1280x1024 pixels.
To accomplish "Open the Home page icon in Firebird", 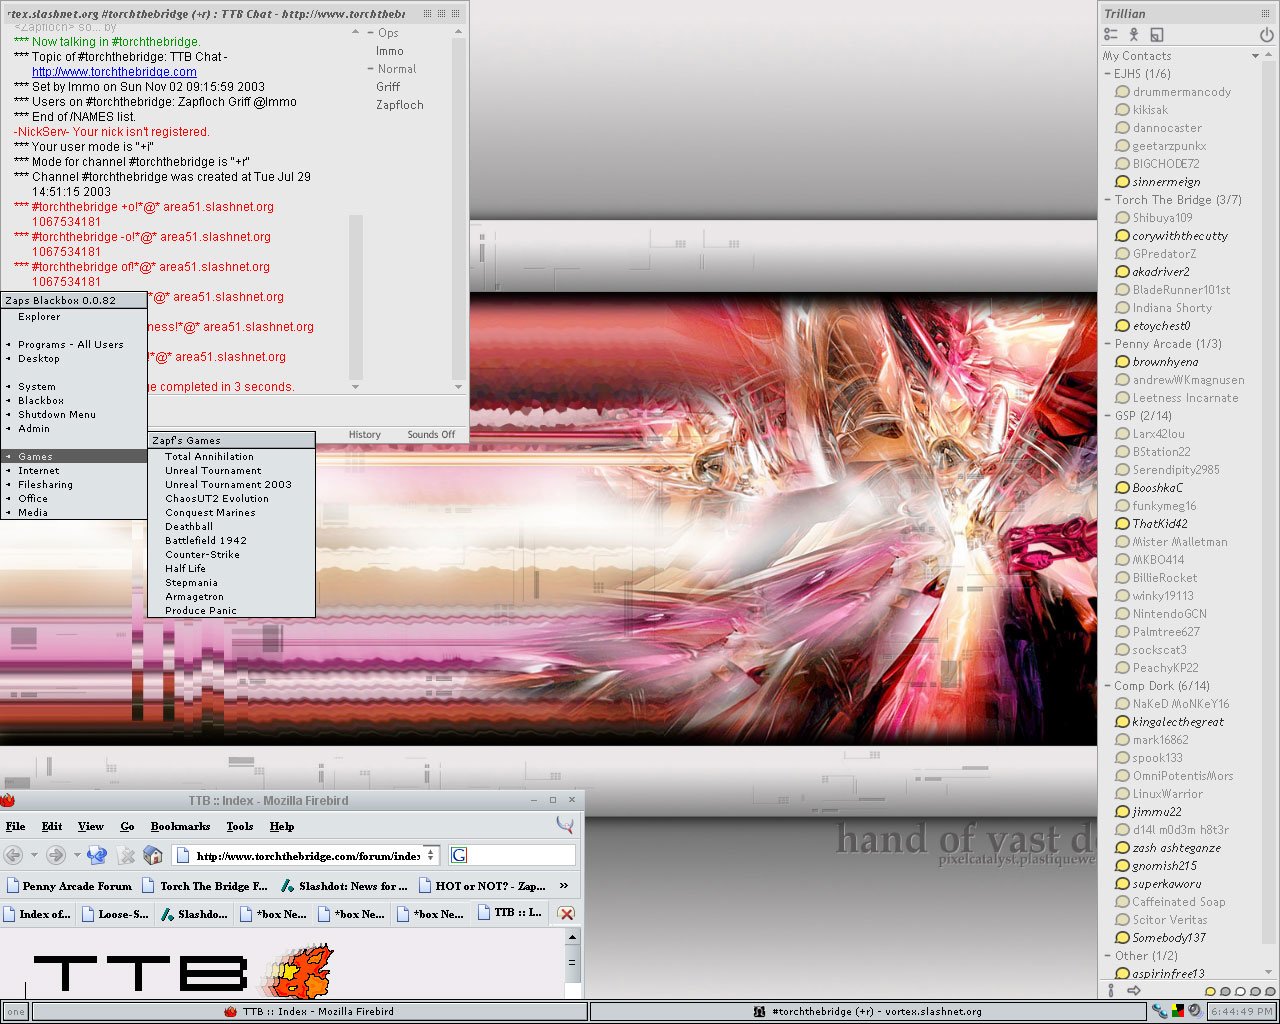I will click(153, 855).
